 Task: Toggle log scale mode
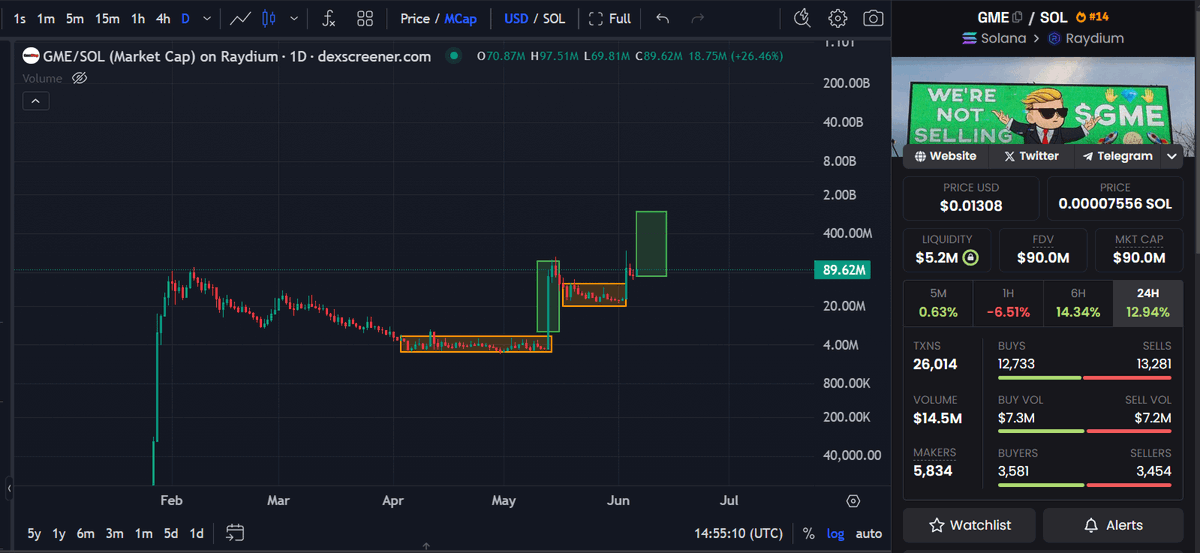pyautogui.click(x=835, y=533)
